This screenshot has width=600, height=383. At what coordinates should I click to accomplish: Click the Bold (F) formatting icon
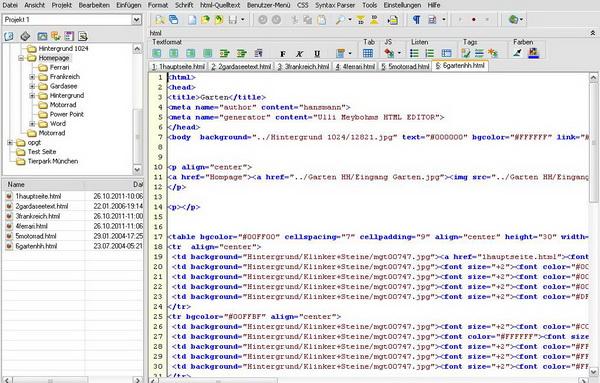[283, 54]
